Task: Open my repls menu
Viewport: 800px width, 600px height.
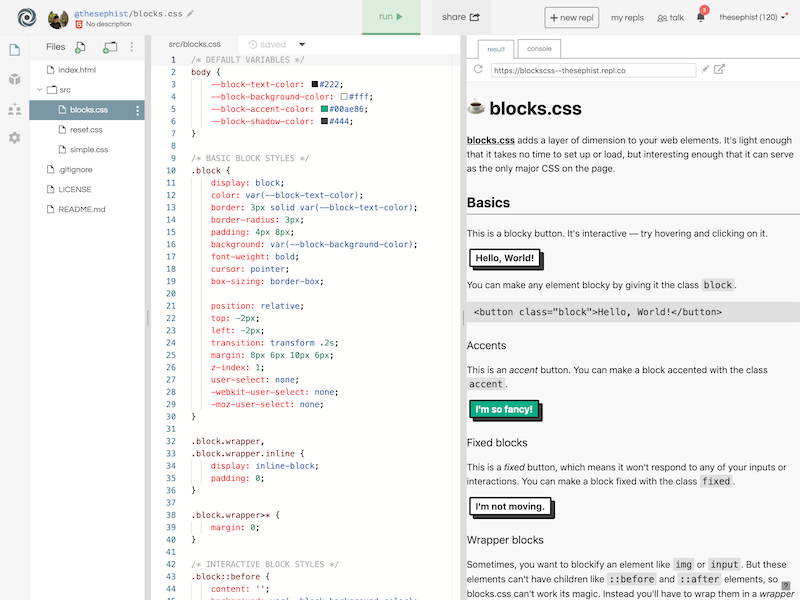Action: (x=627, y=17)
